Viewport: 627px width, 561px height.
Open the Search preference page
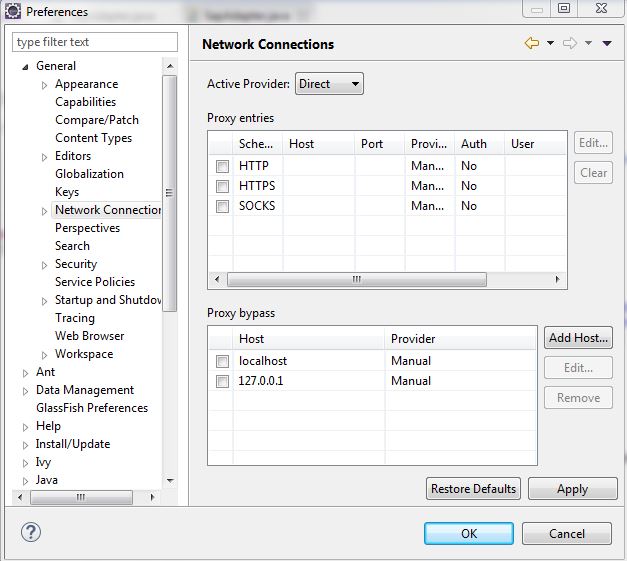click(x=72, y=246)
